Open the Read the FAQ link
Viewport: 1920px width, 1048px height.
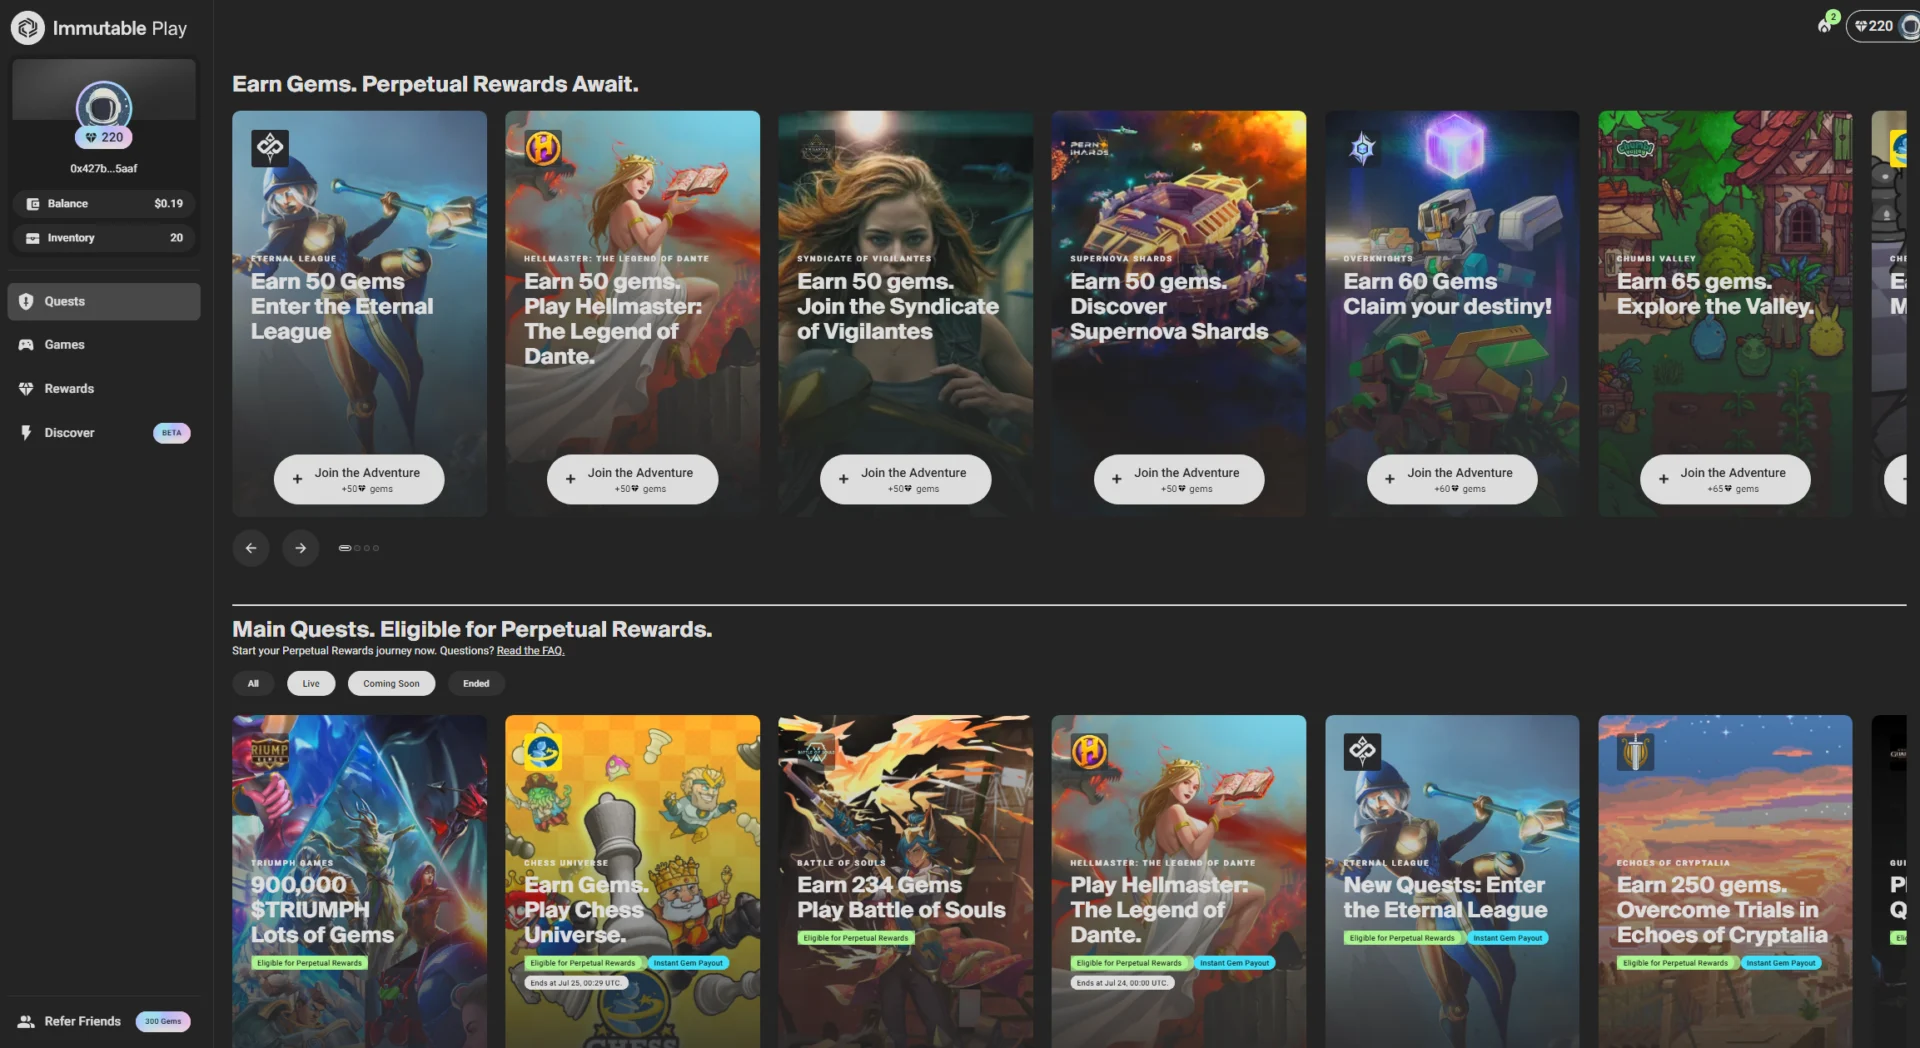[530, 651]
